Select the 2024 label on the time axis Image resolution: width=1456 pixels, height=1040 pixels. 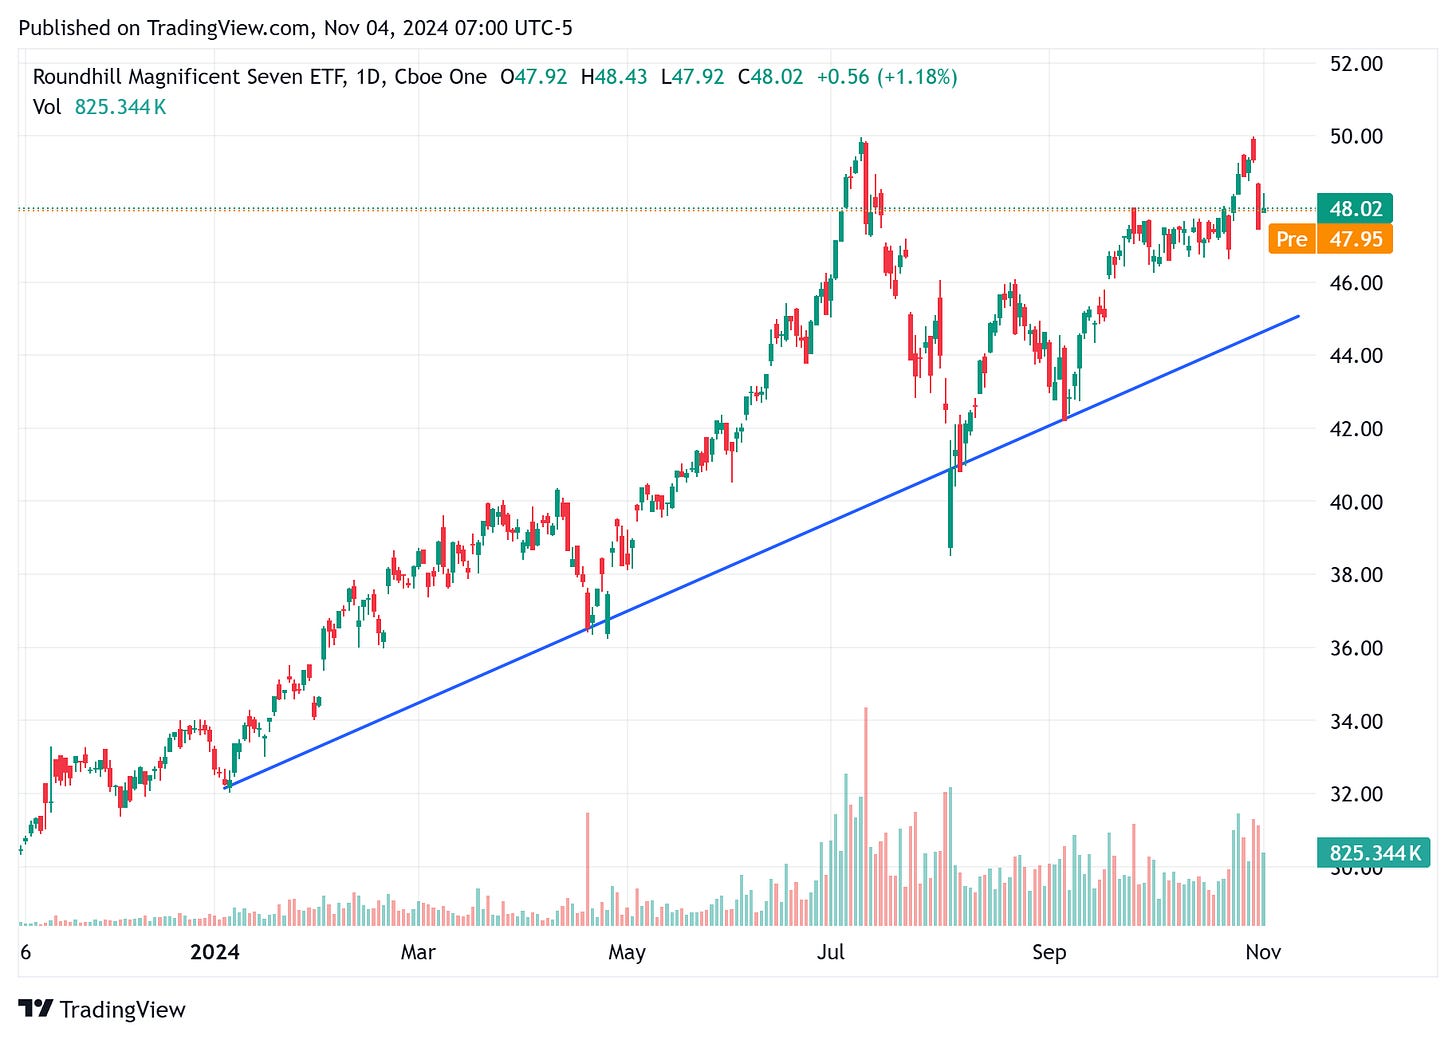point(213,952)
